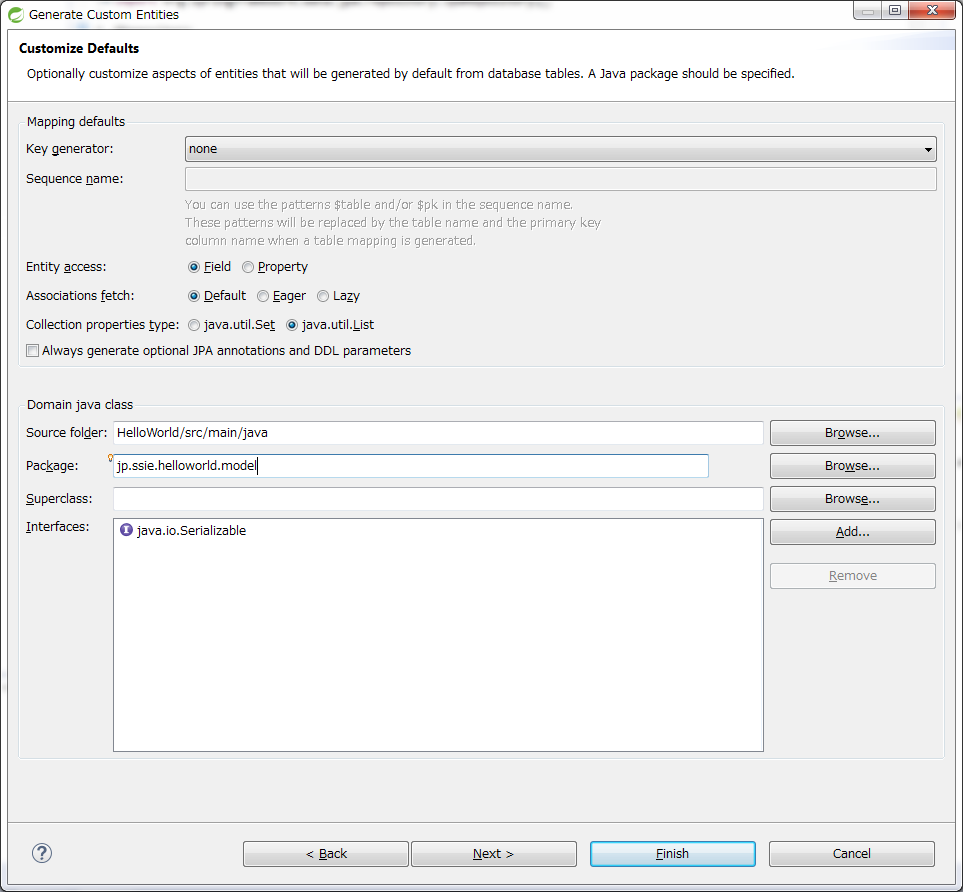Select the java.io.Serializable interface entry
This screenshot has height=892, width=963.
click(190, 531)
